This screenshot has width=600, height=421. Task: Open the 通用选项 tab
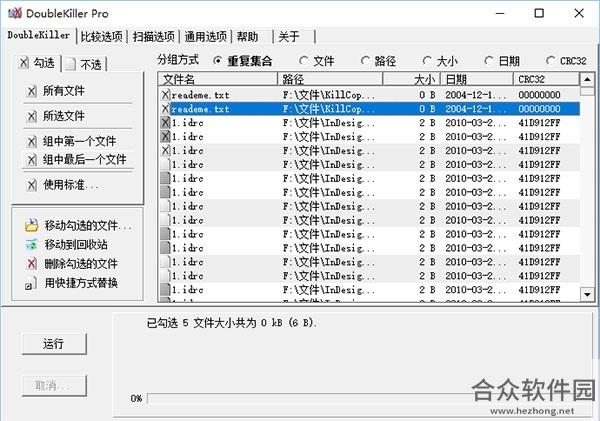pyautogui.click(x=205, y=37)
